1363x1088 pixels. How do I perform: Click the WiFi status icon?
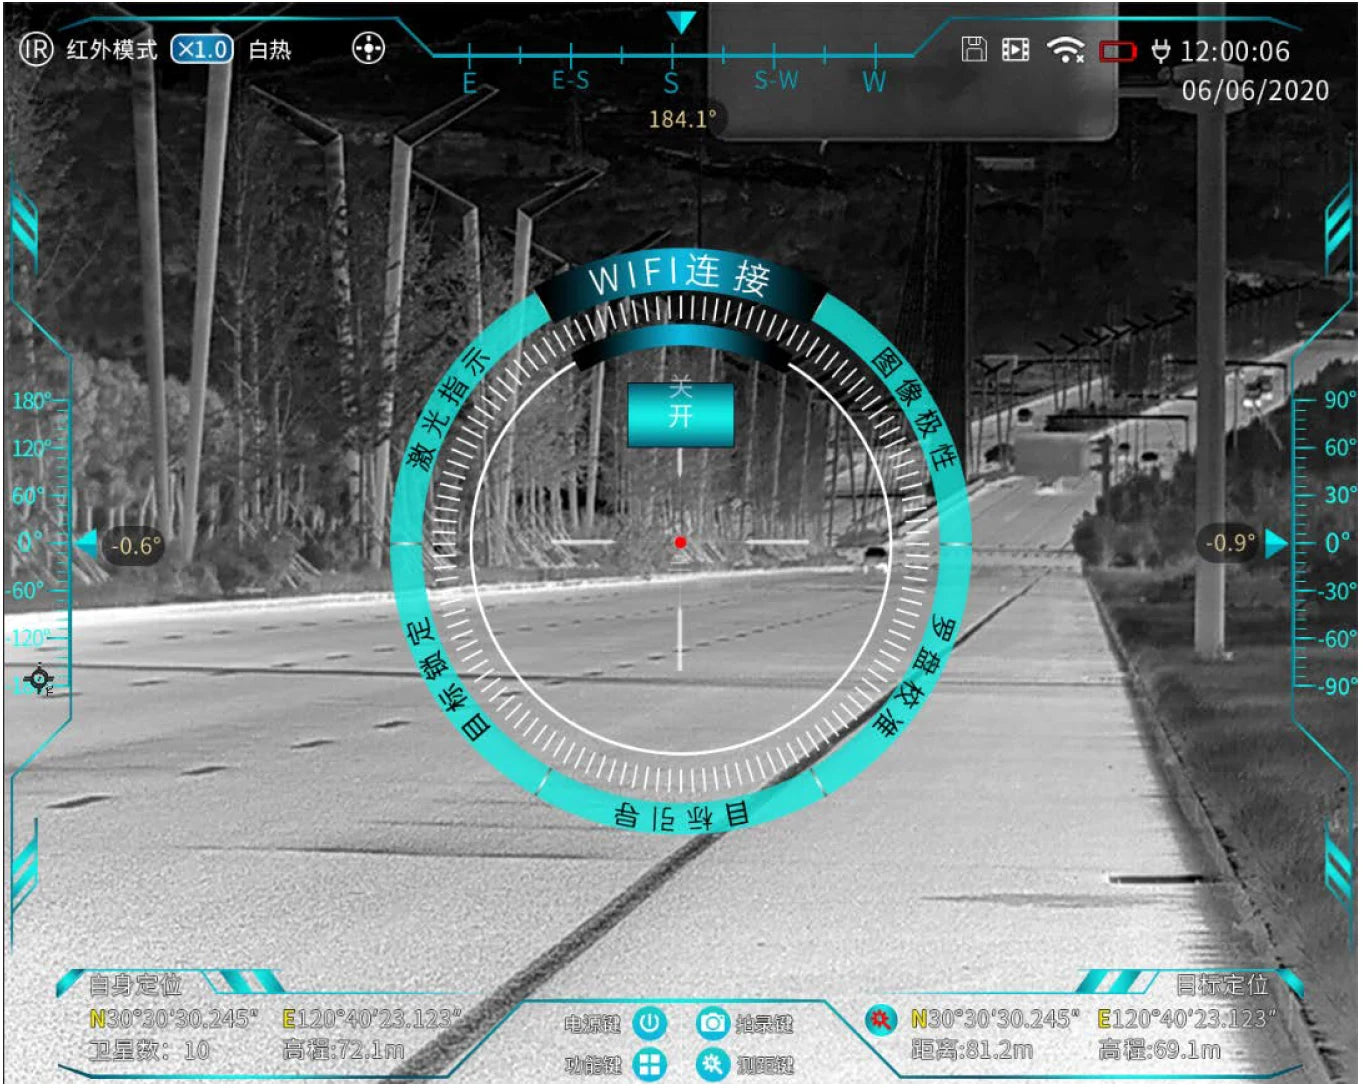click(x=1065, y=49)
